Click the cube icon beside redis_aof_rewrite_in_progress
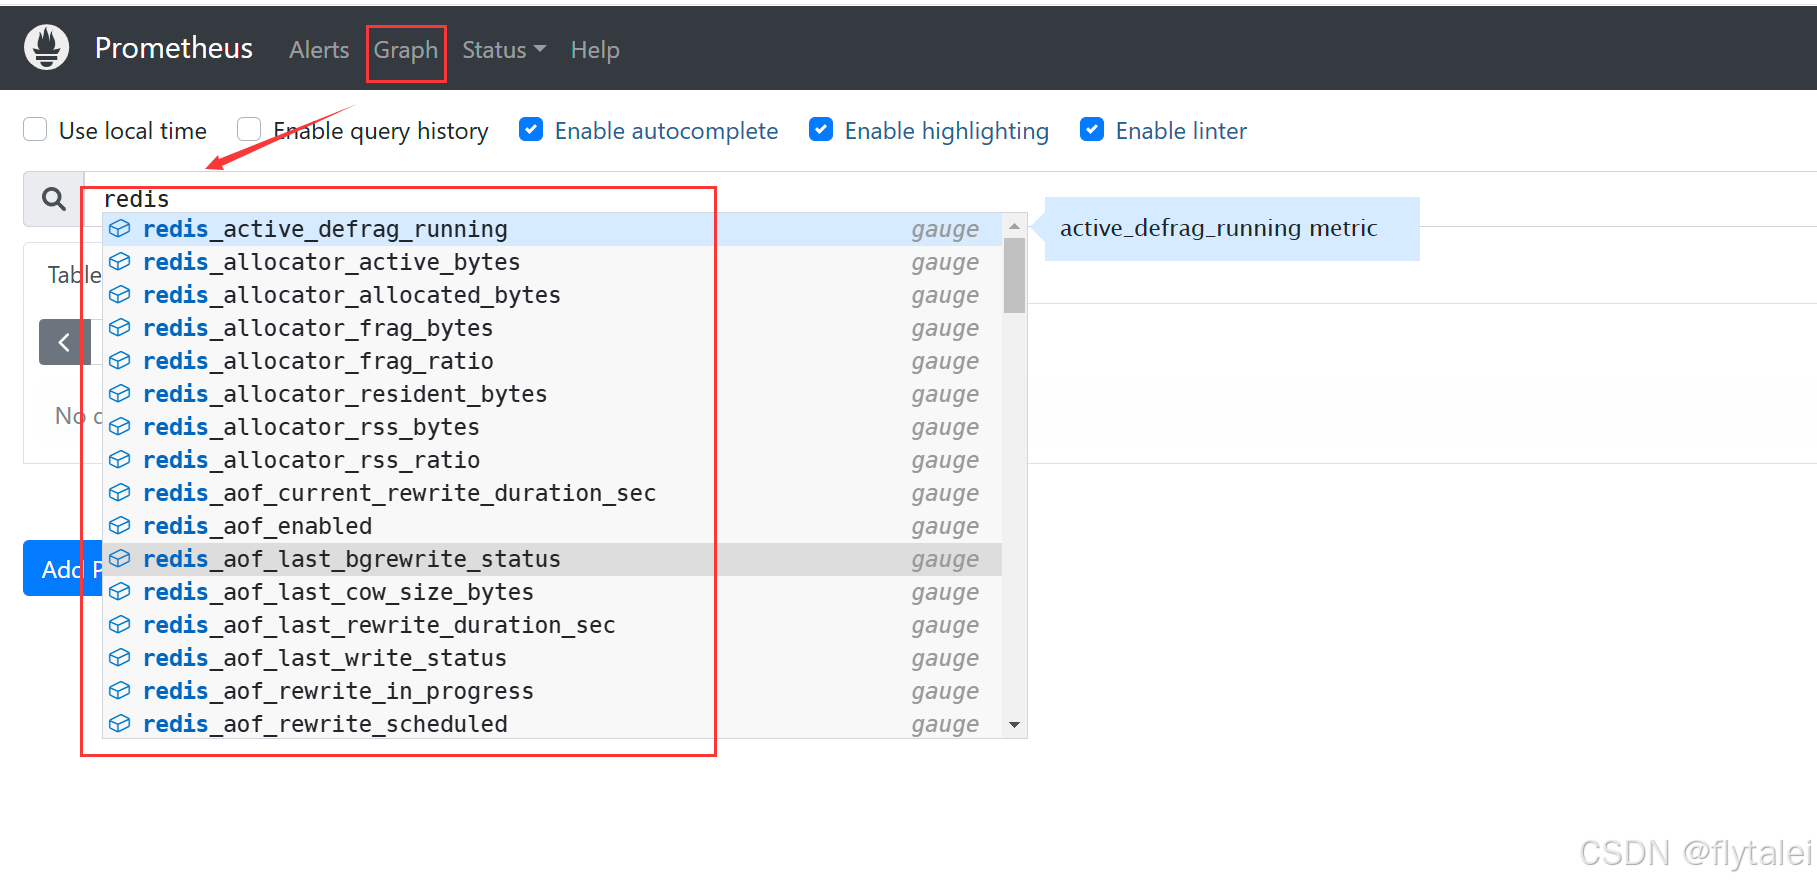The width and height of the screenshot is (1817, 885). point(120,691)
